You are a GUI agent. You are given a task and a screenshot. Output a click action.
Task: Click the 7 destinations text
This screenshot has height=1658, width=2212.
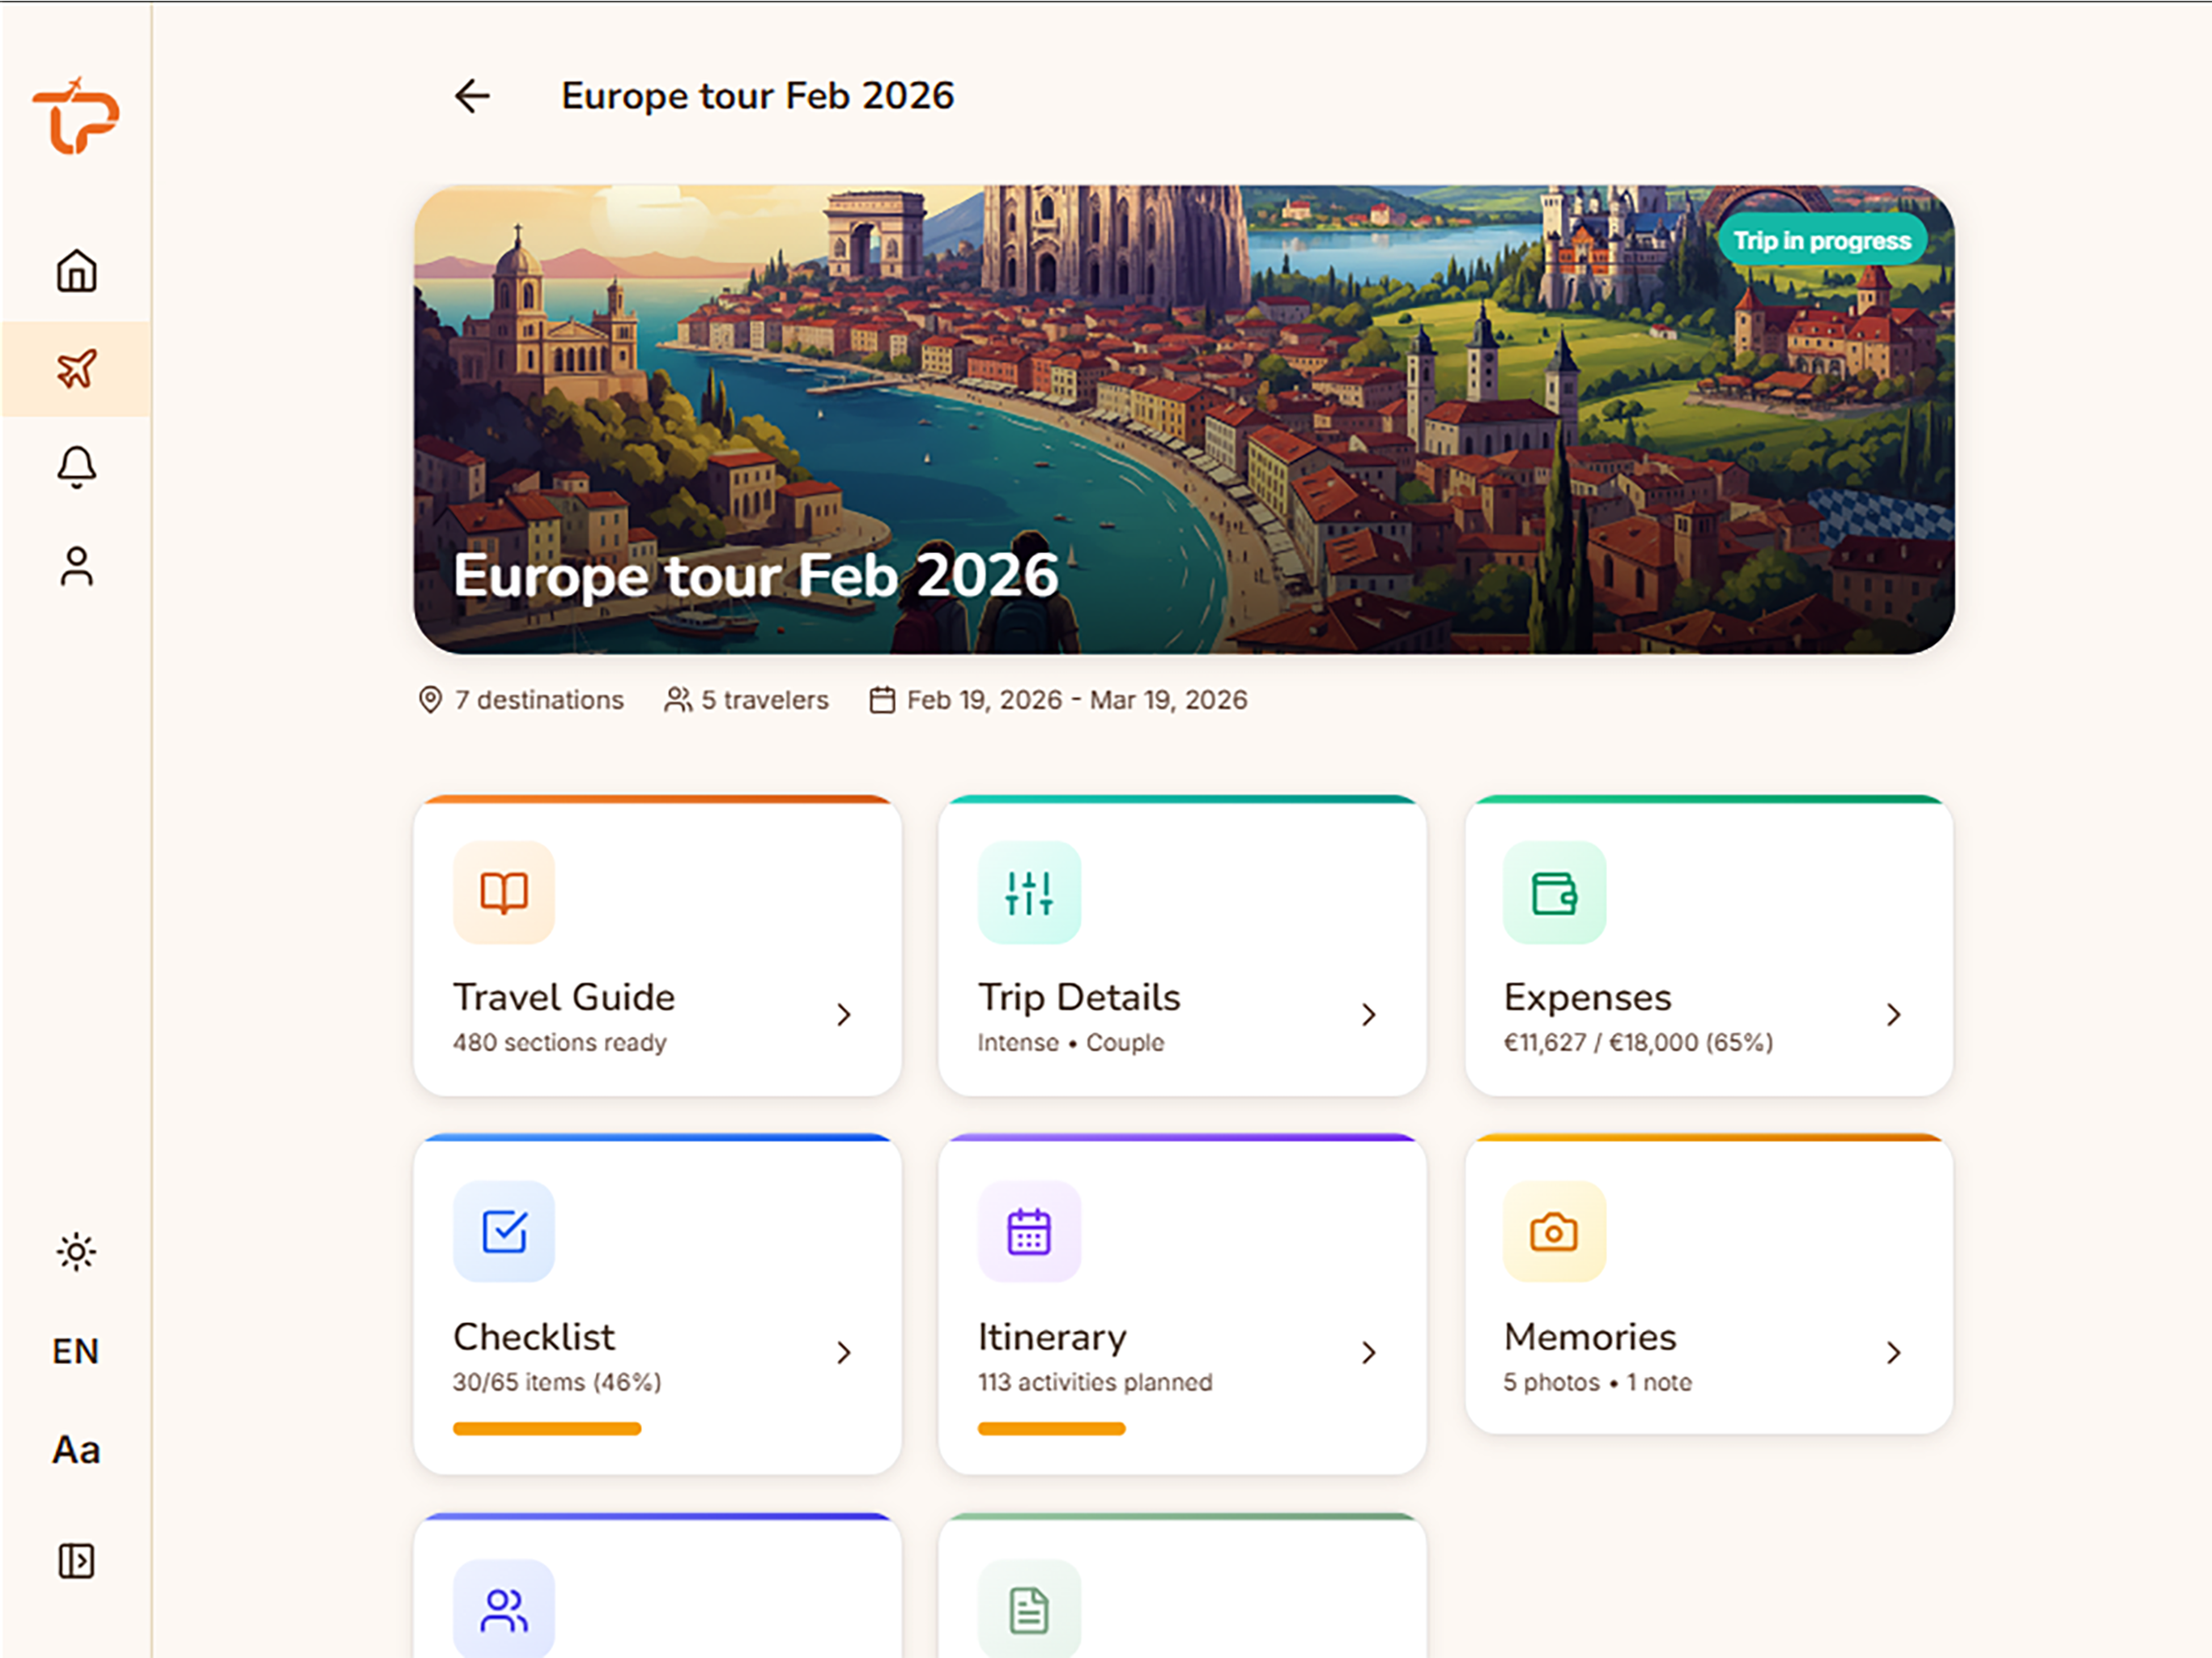[539, 700]
